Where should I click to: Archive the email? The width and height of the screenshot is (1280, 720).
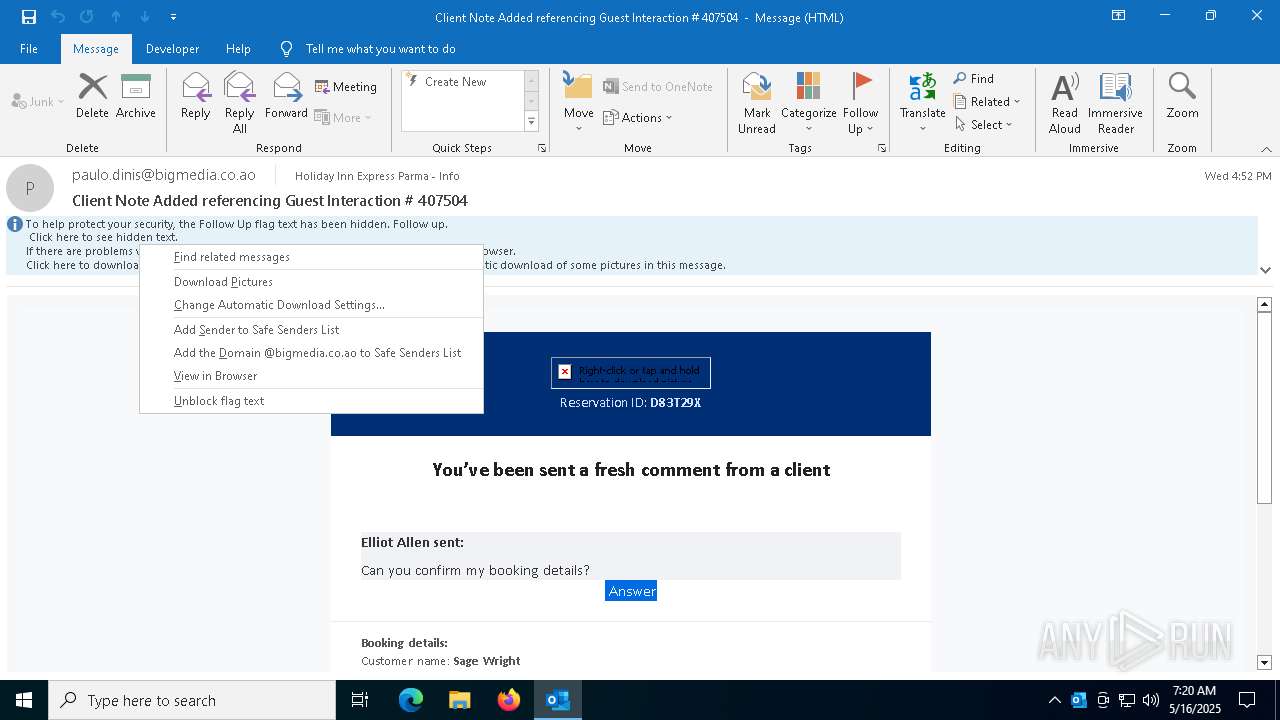(x=136, y=96)
